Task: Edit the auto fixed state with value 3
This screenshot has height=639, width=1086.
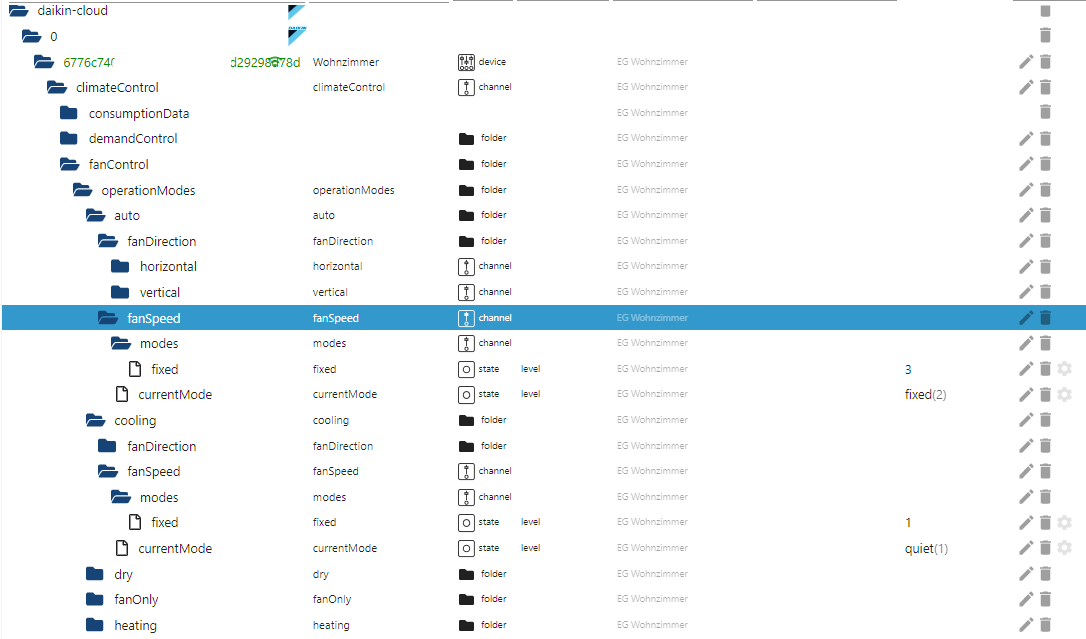Action: click(x=1026, y=369)
